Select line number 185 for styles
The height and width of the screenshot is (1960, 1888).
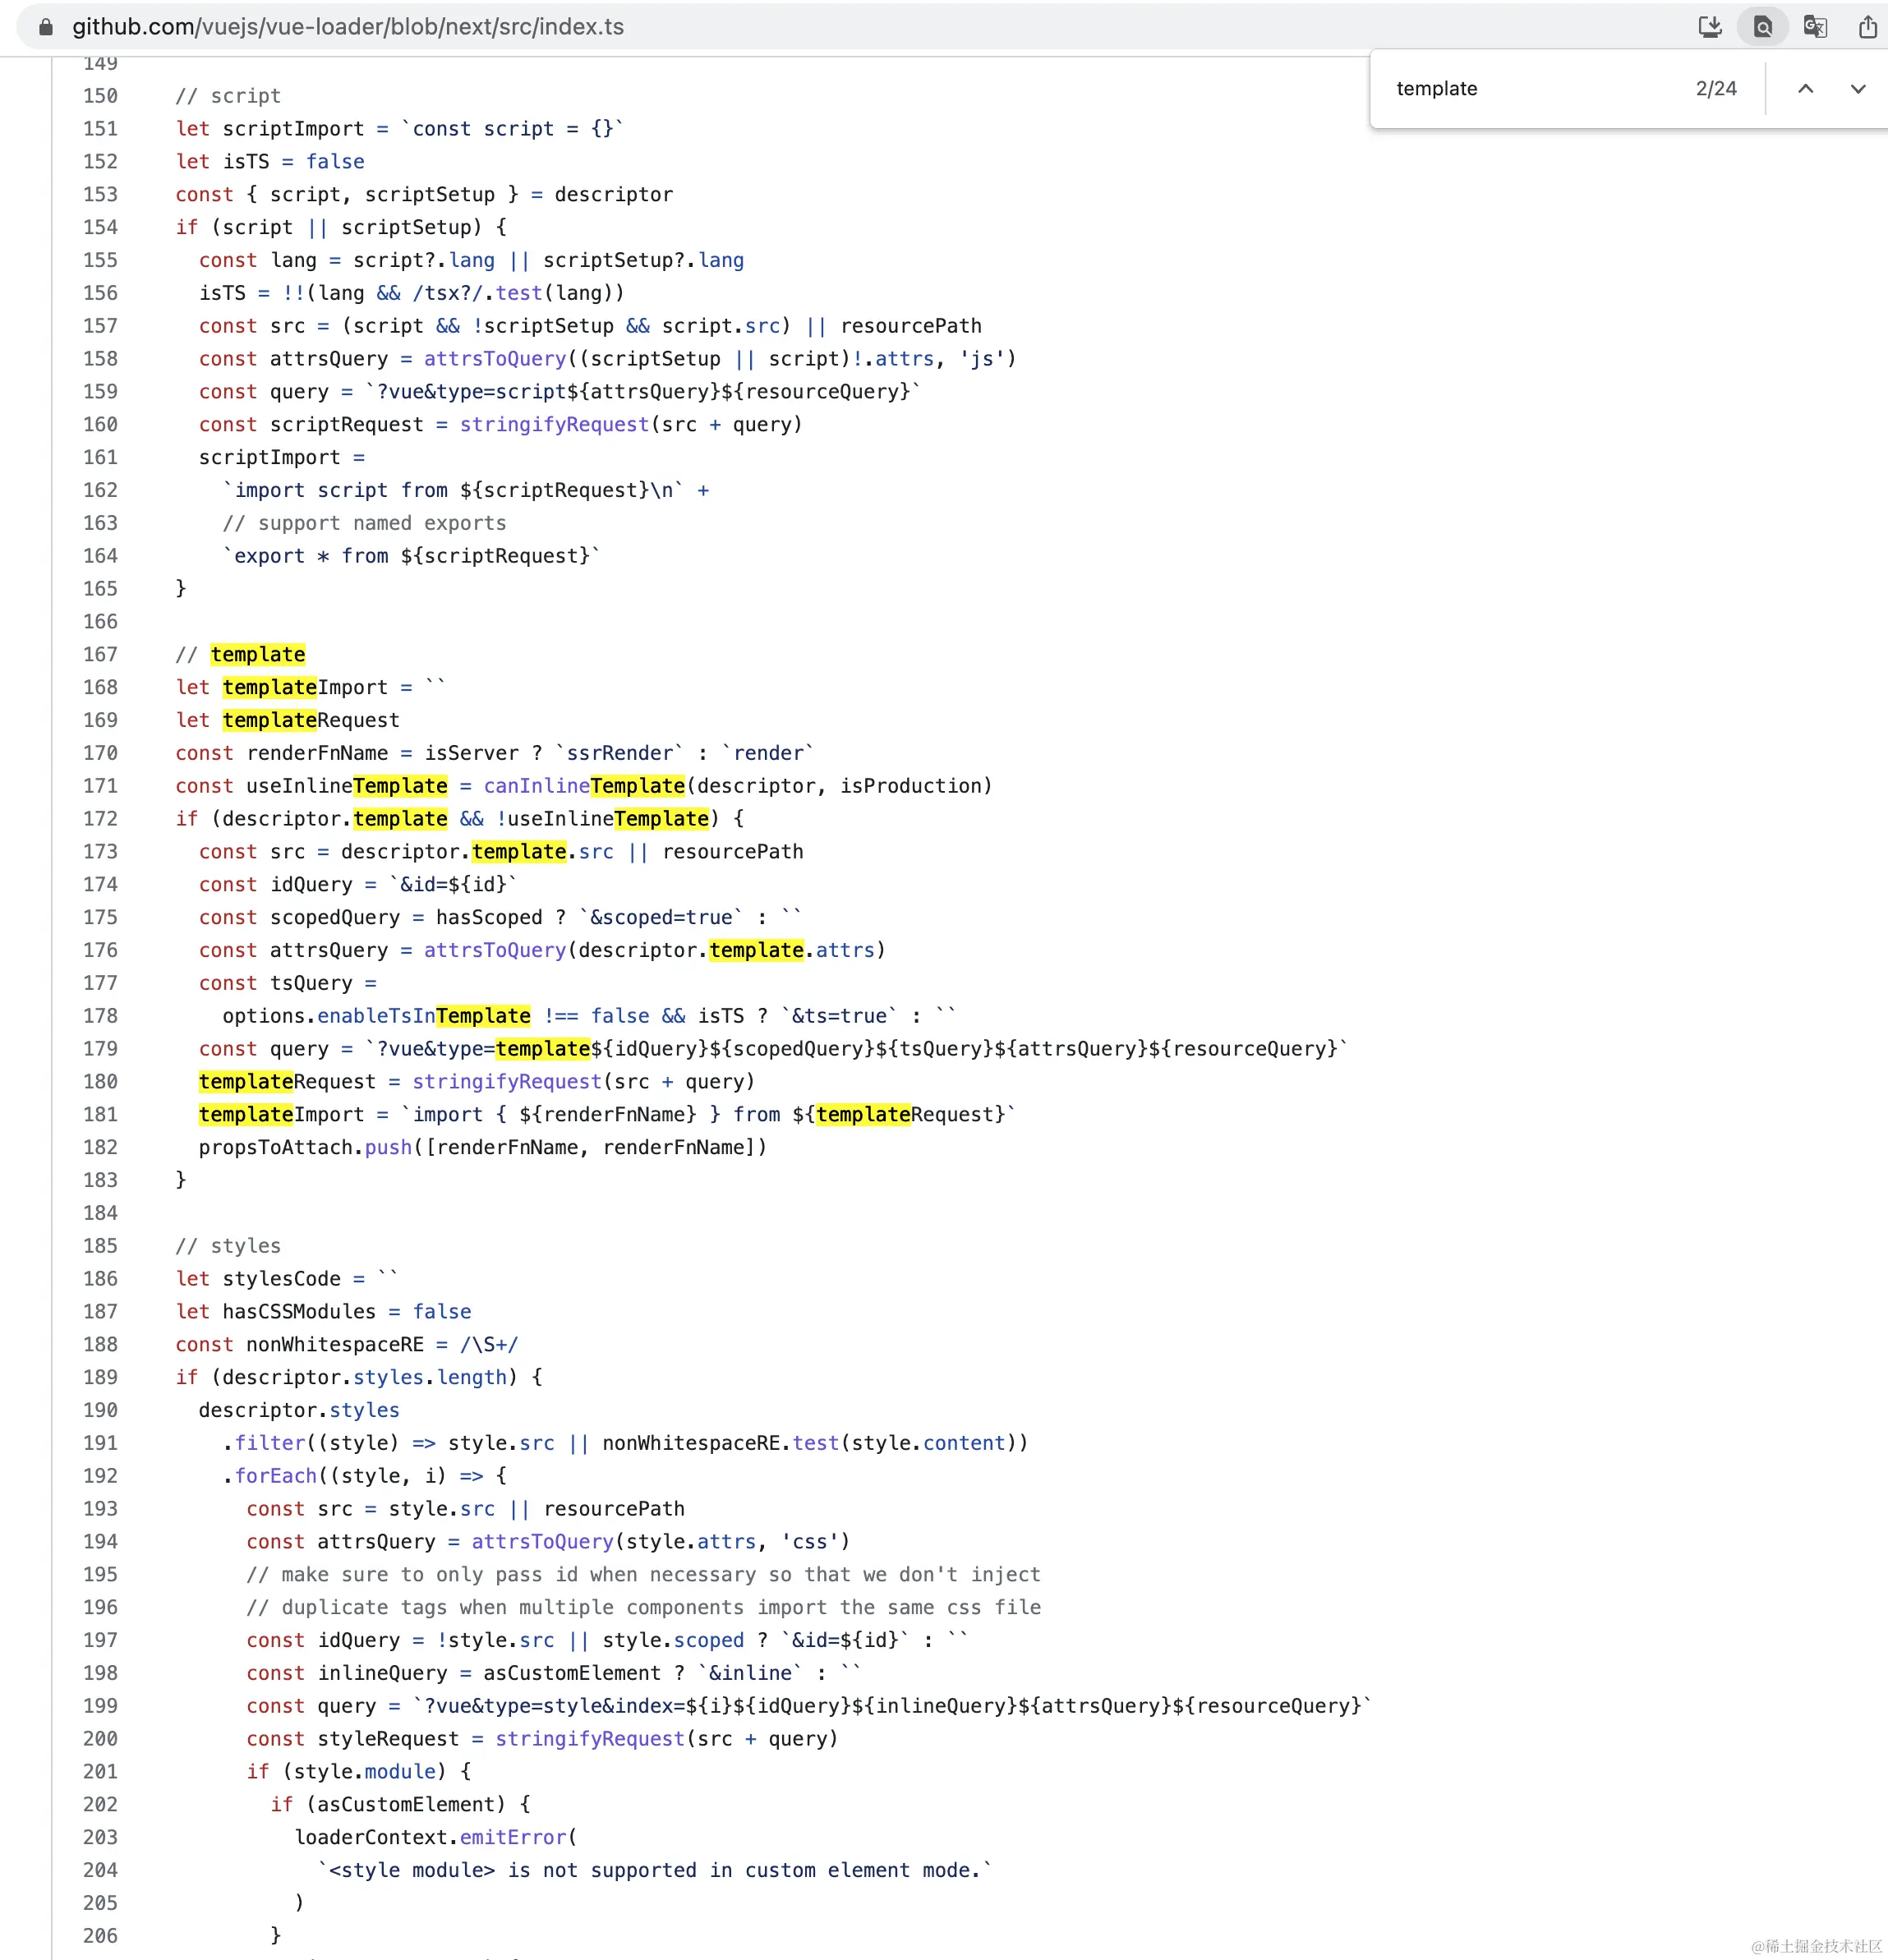pyautogui.click(x=100, y=1246)
